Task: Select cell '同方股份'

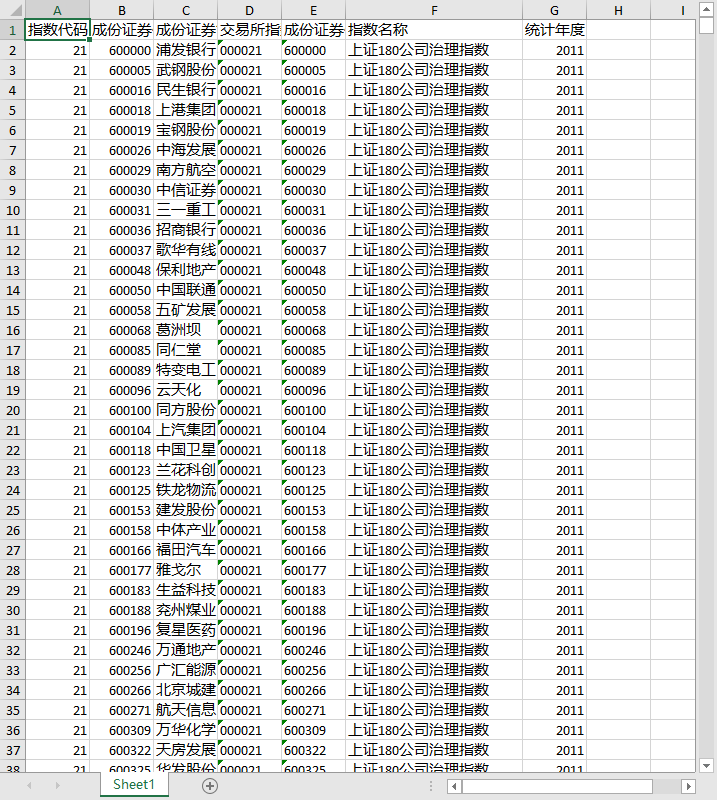Action: [x=186, y=410]
